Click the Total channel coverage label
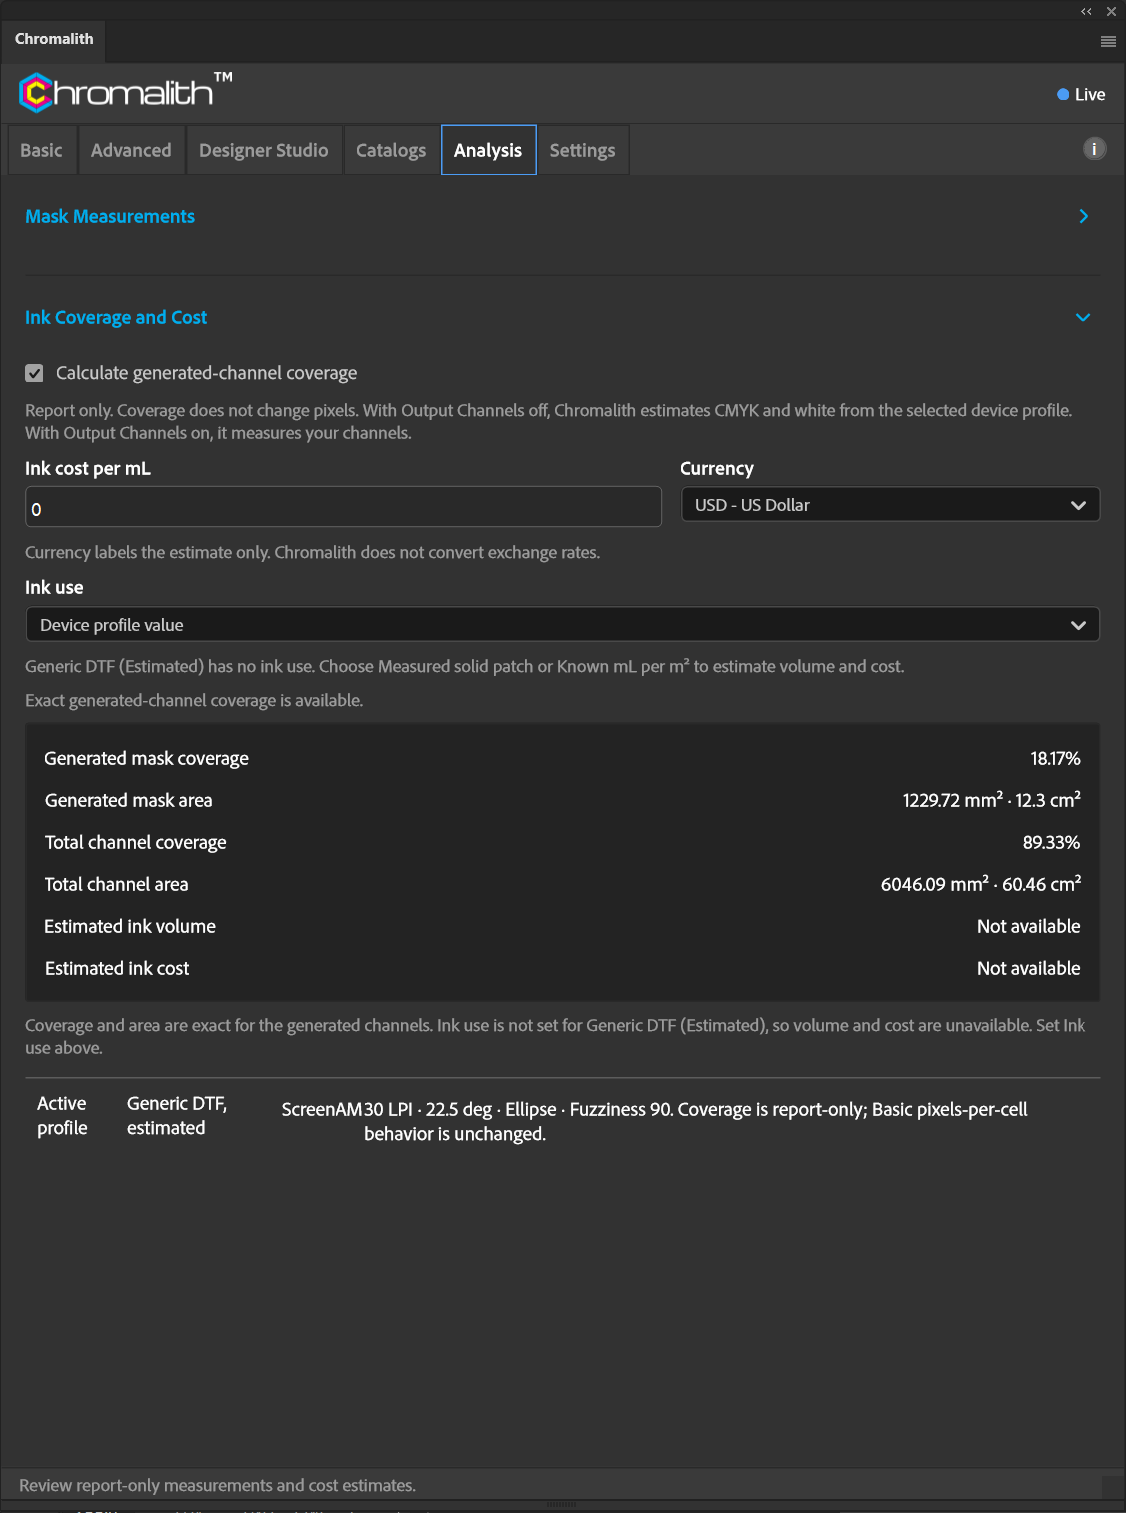 coord(135,843)
